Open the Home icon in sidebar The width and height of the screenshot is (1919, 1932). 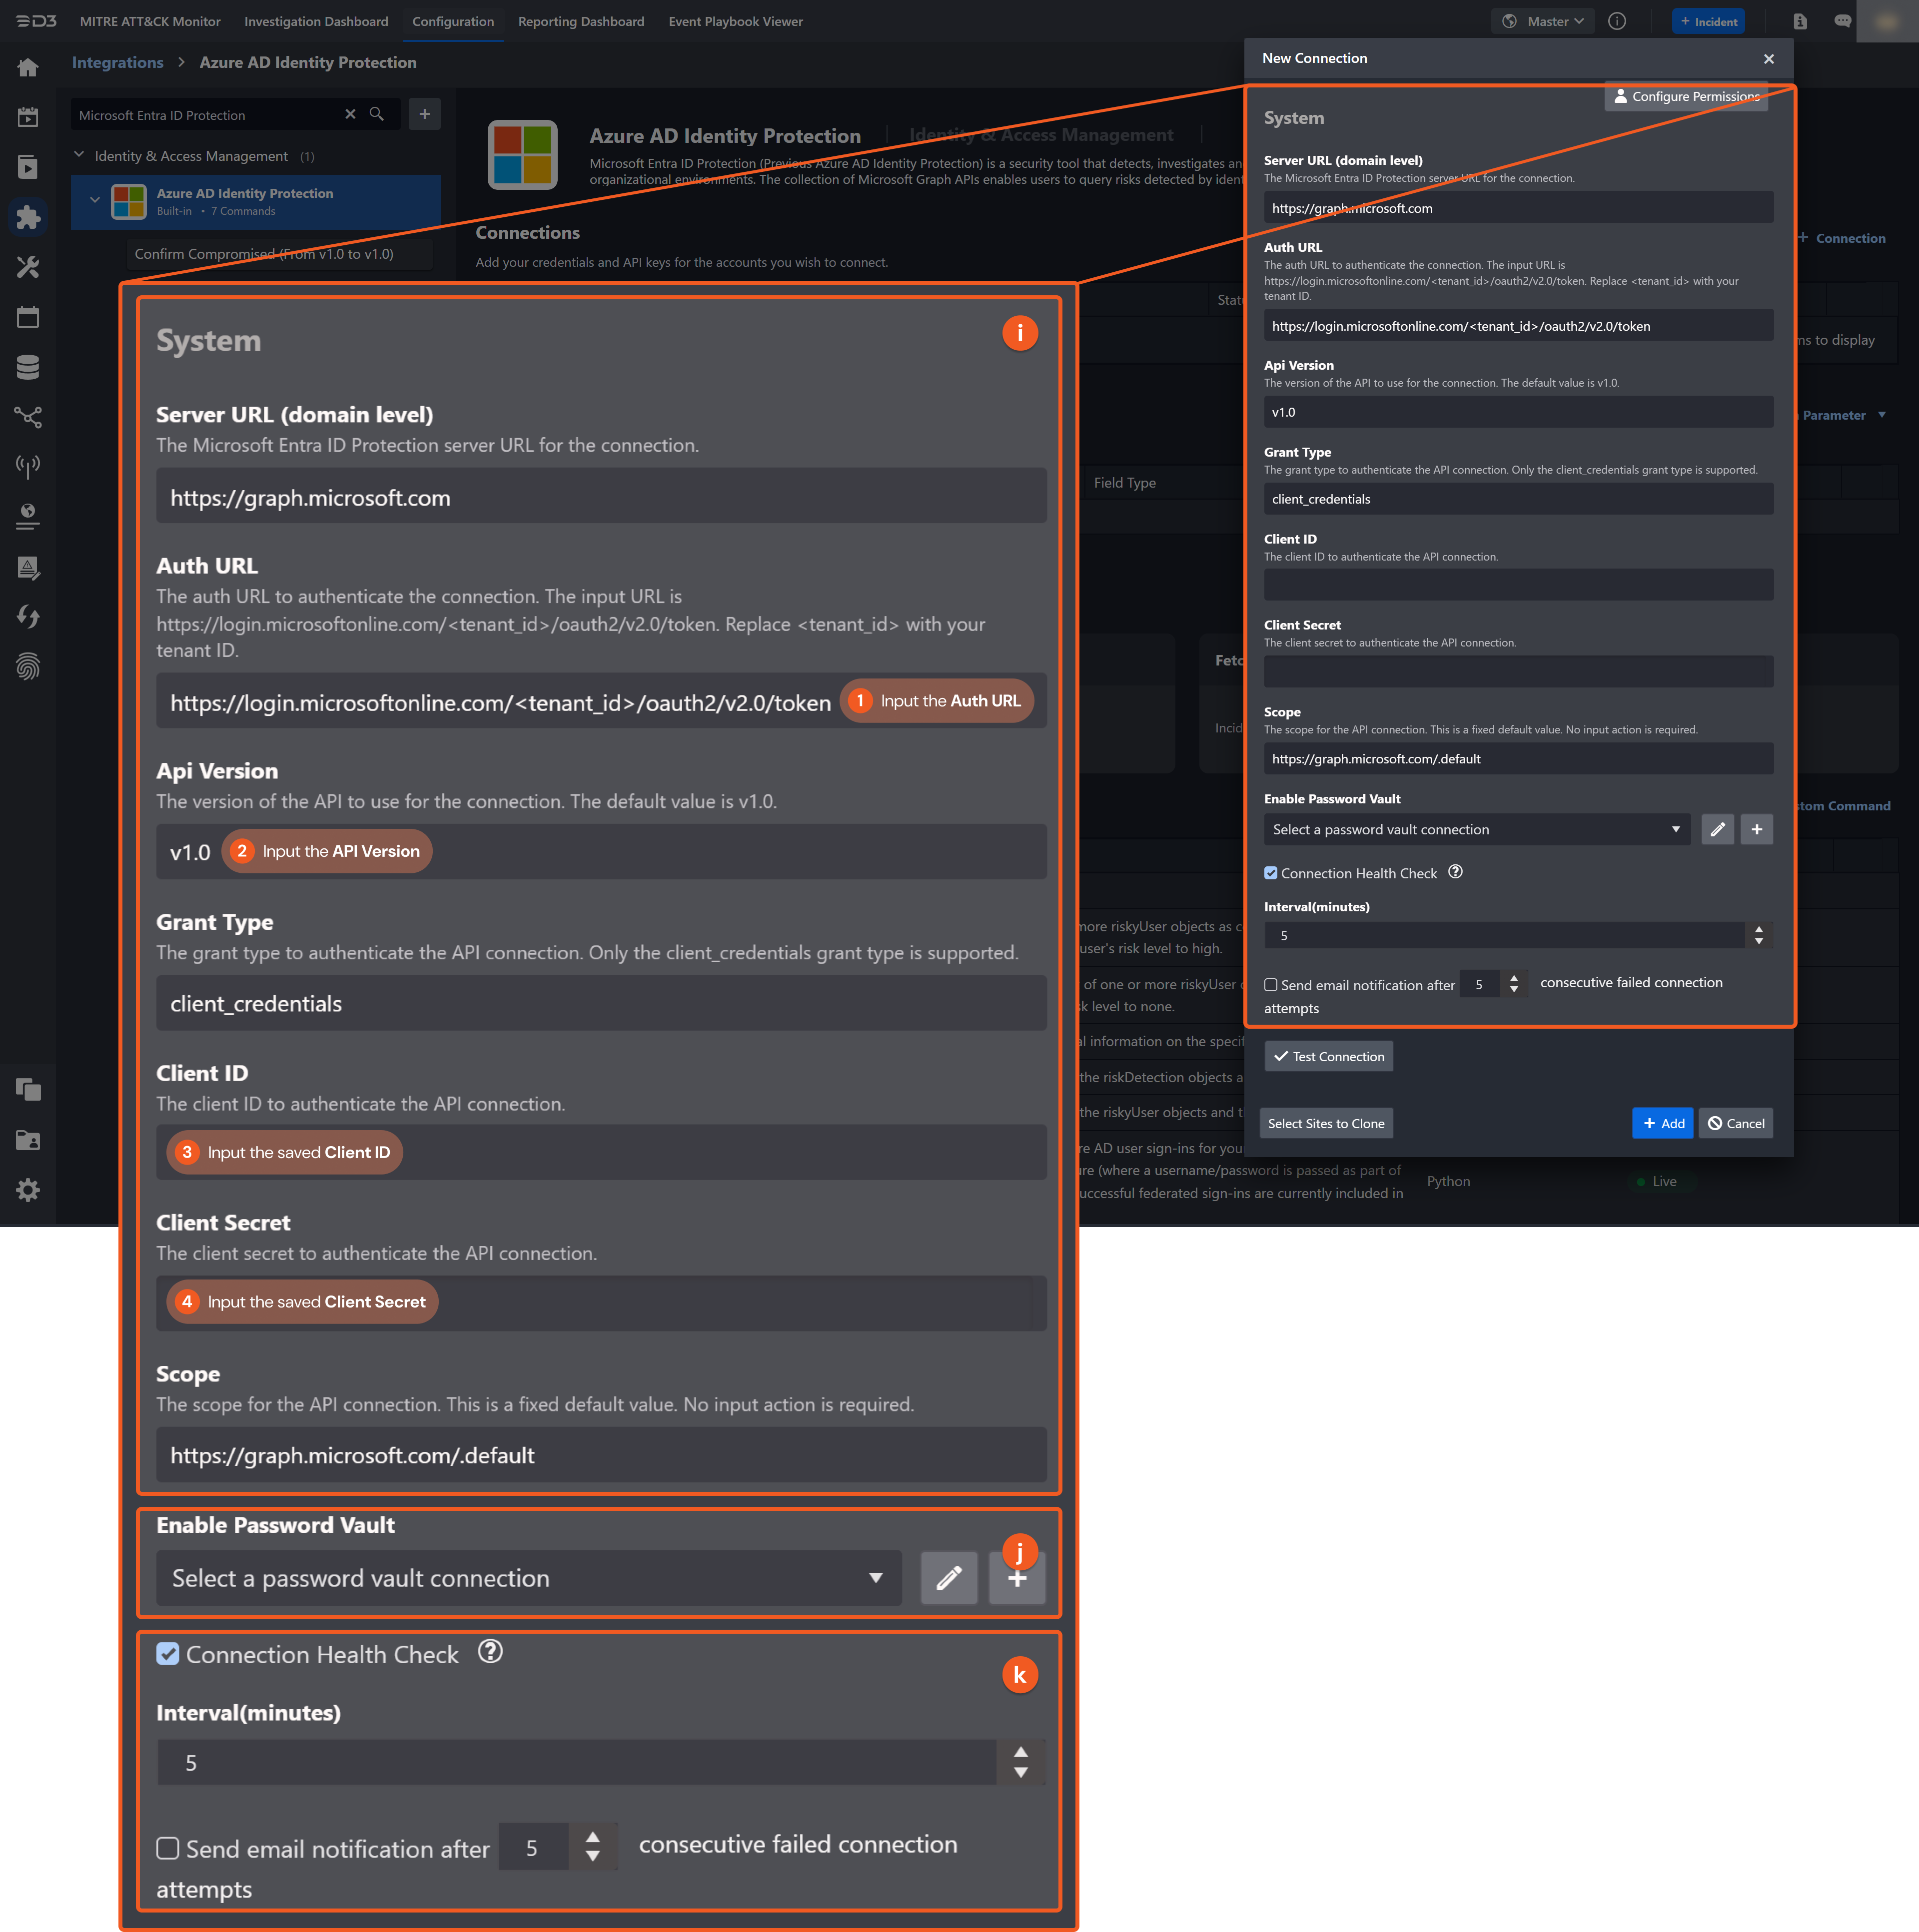28,66
